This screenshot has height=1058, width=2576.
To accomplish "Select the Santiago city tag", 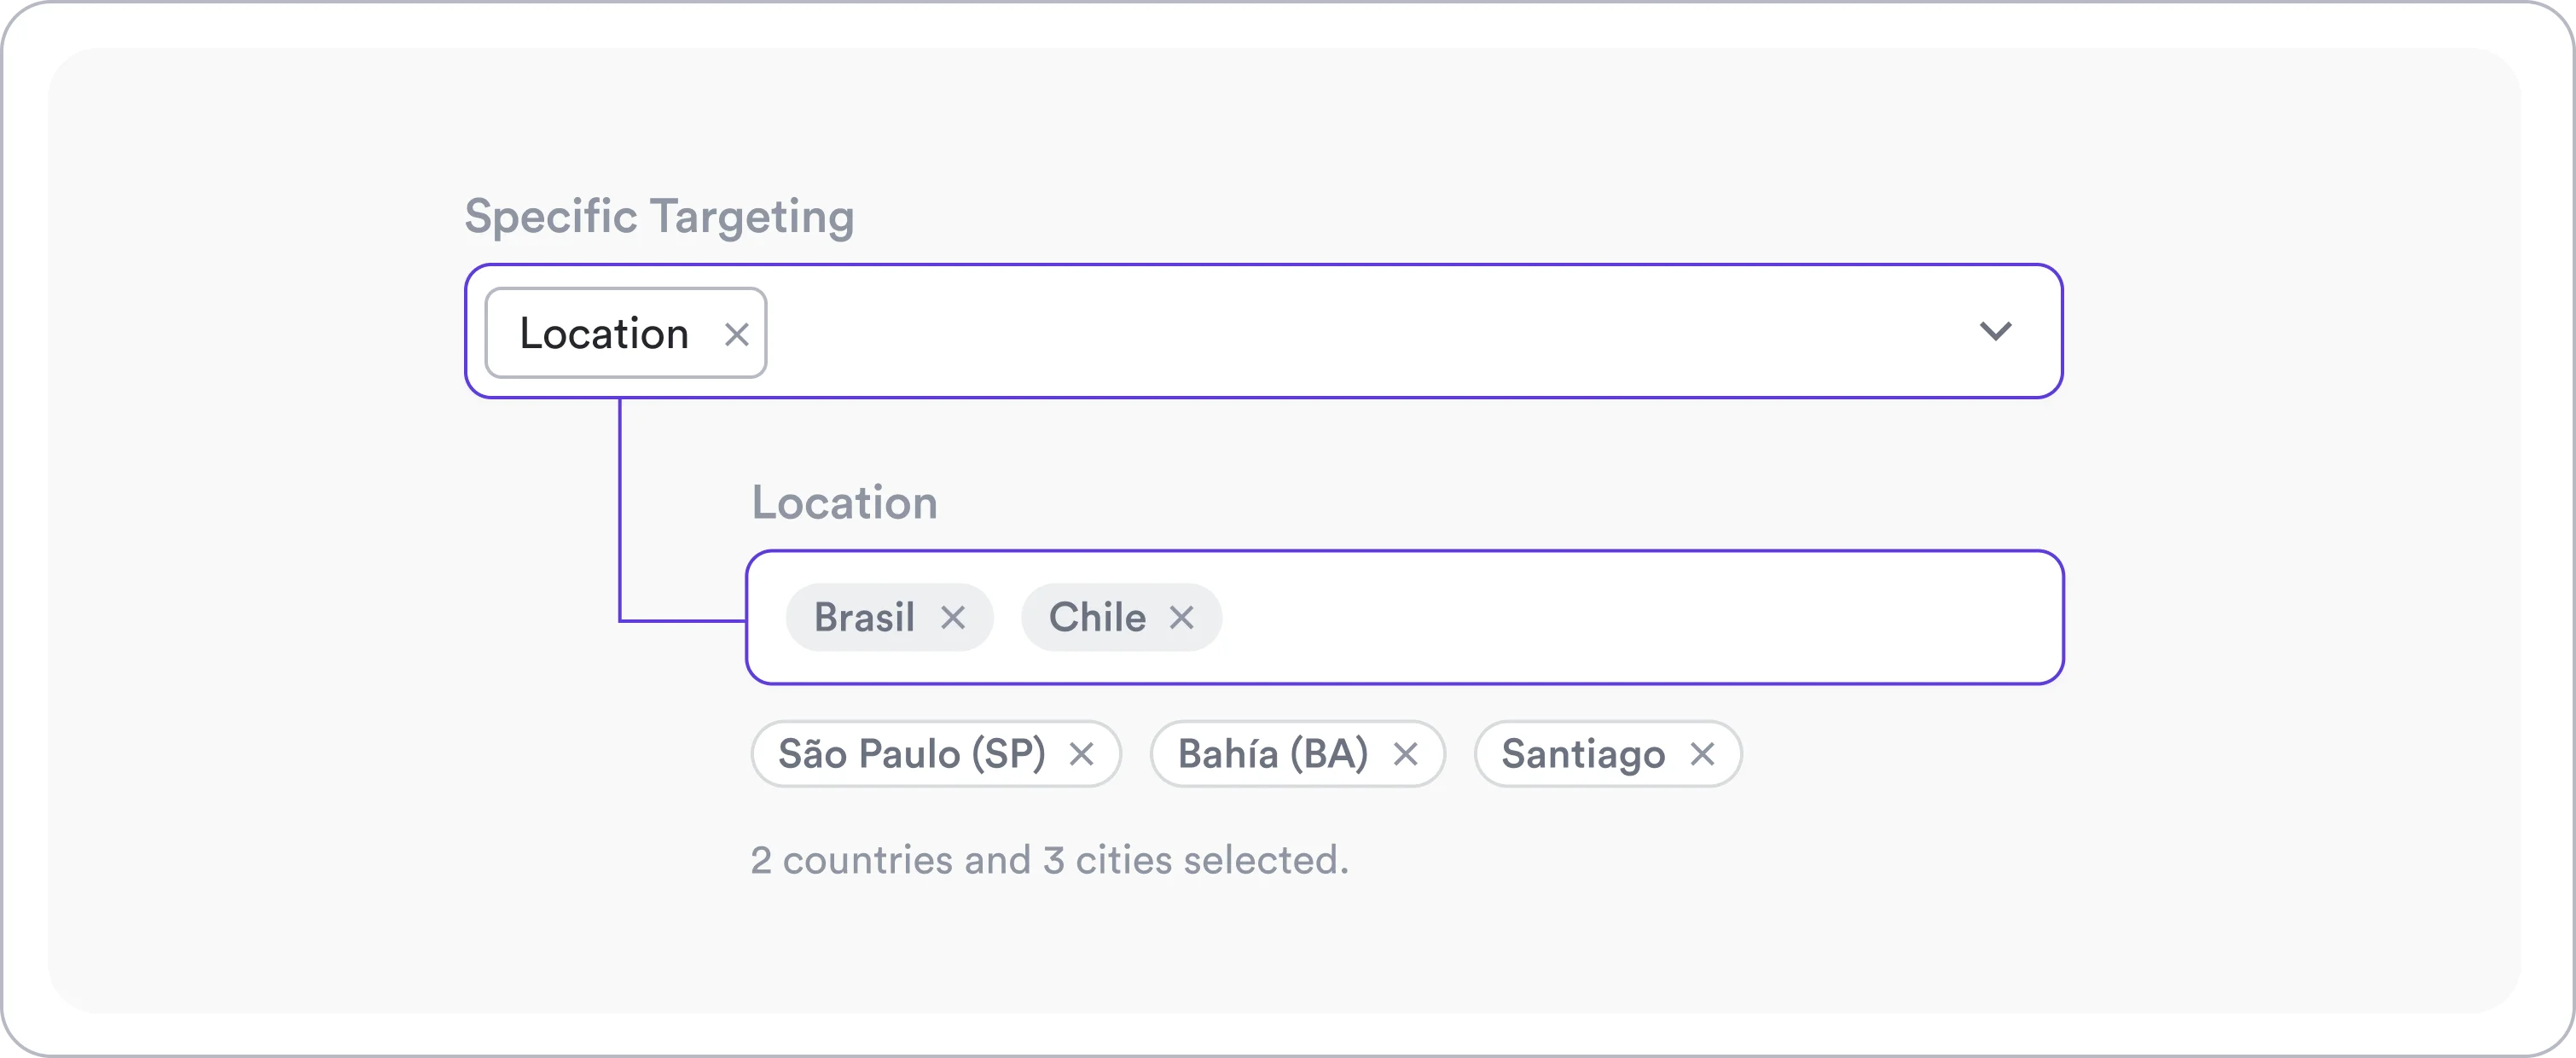I will point(1584,755).
